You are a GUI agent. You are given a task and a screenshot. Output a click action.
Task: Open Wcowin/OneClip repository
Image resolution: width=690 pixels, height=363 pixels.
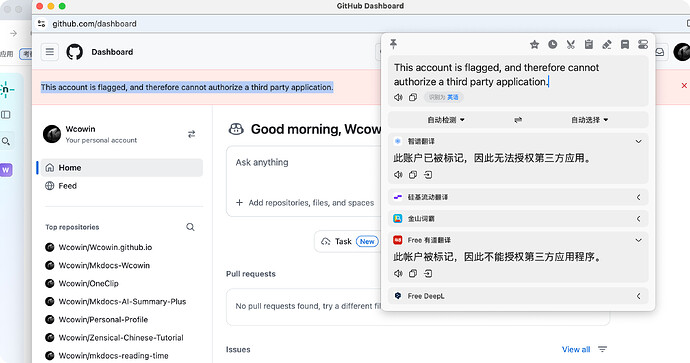point(88,283)
